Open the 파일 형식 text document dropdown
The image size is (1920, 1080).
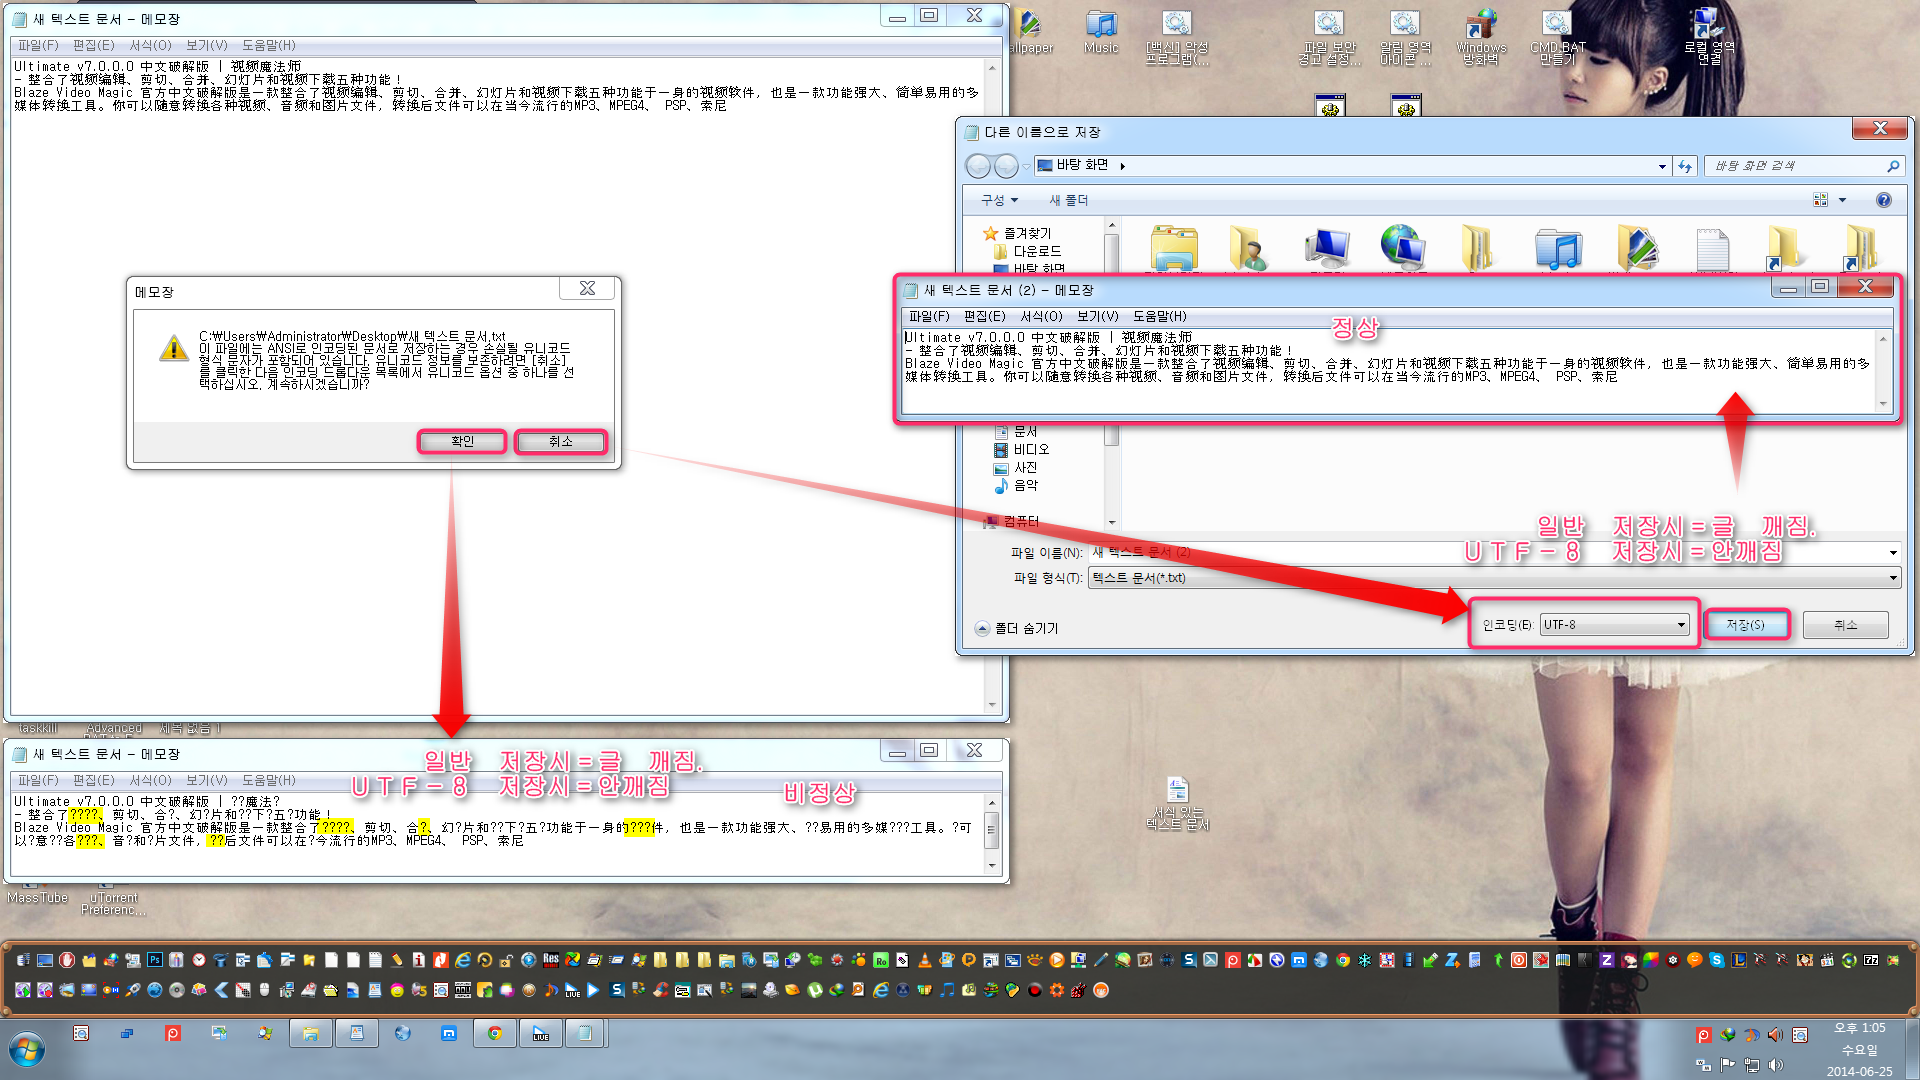pos(1494,578)
